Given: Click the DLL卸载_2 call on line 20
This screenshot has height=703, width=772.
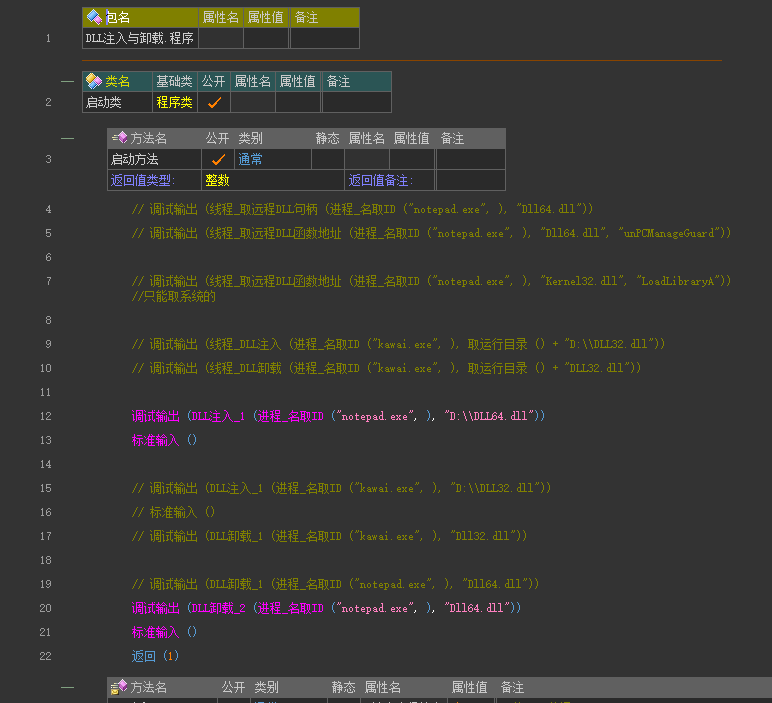Looking at the screenshot, I should pos(218,608).
